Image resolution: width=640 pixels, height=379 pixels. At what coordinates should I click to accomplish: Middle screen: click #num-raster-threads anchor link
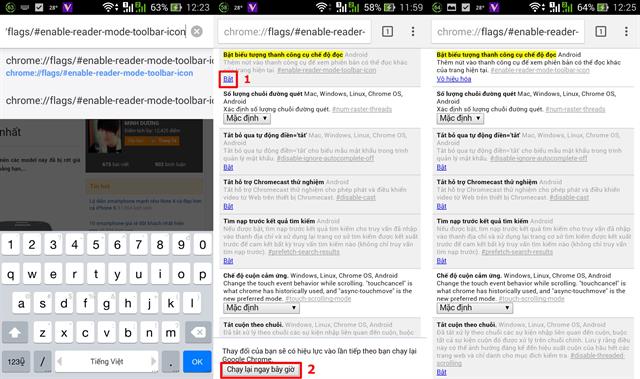362,109
